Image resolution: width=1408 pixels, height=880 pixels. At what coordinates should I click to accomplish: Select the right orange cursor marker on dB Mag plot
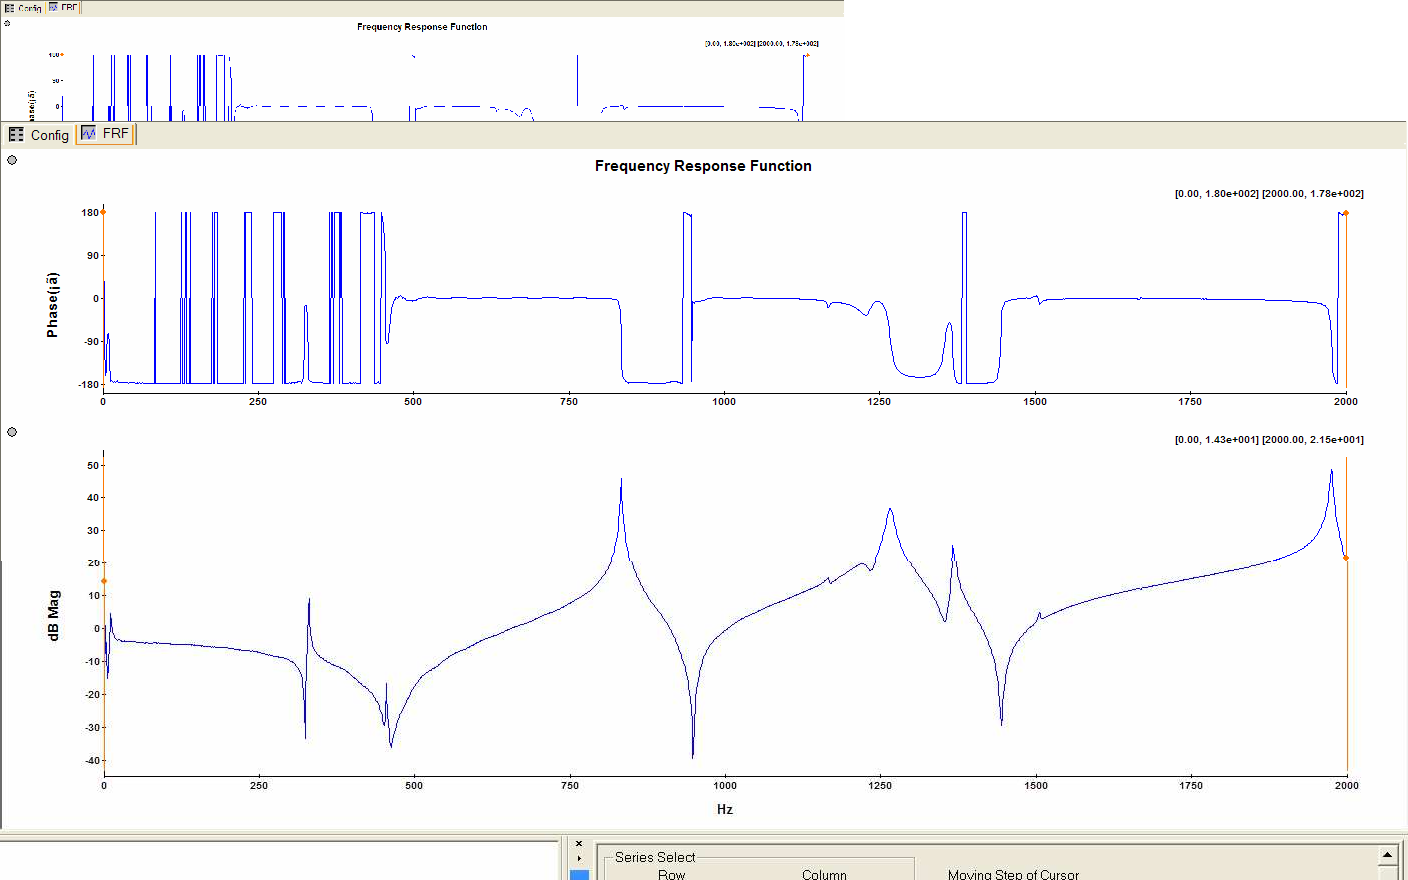click(1346, 558)
